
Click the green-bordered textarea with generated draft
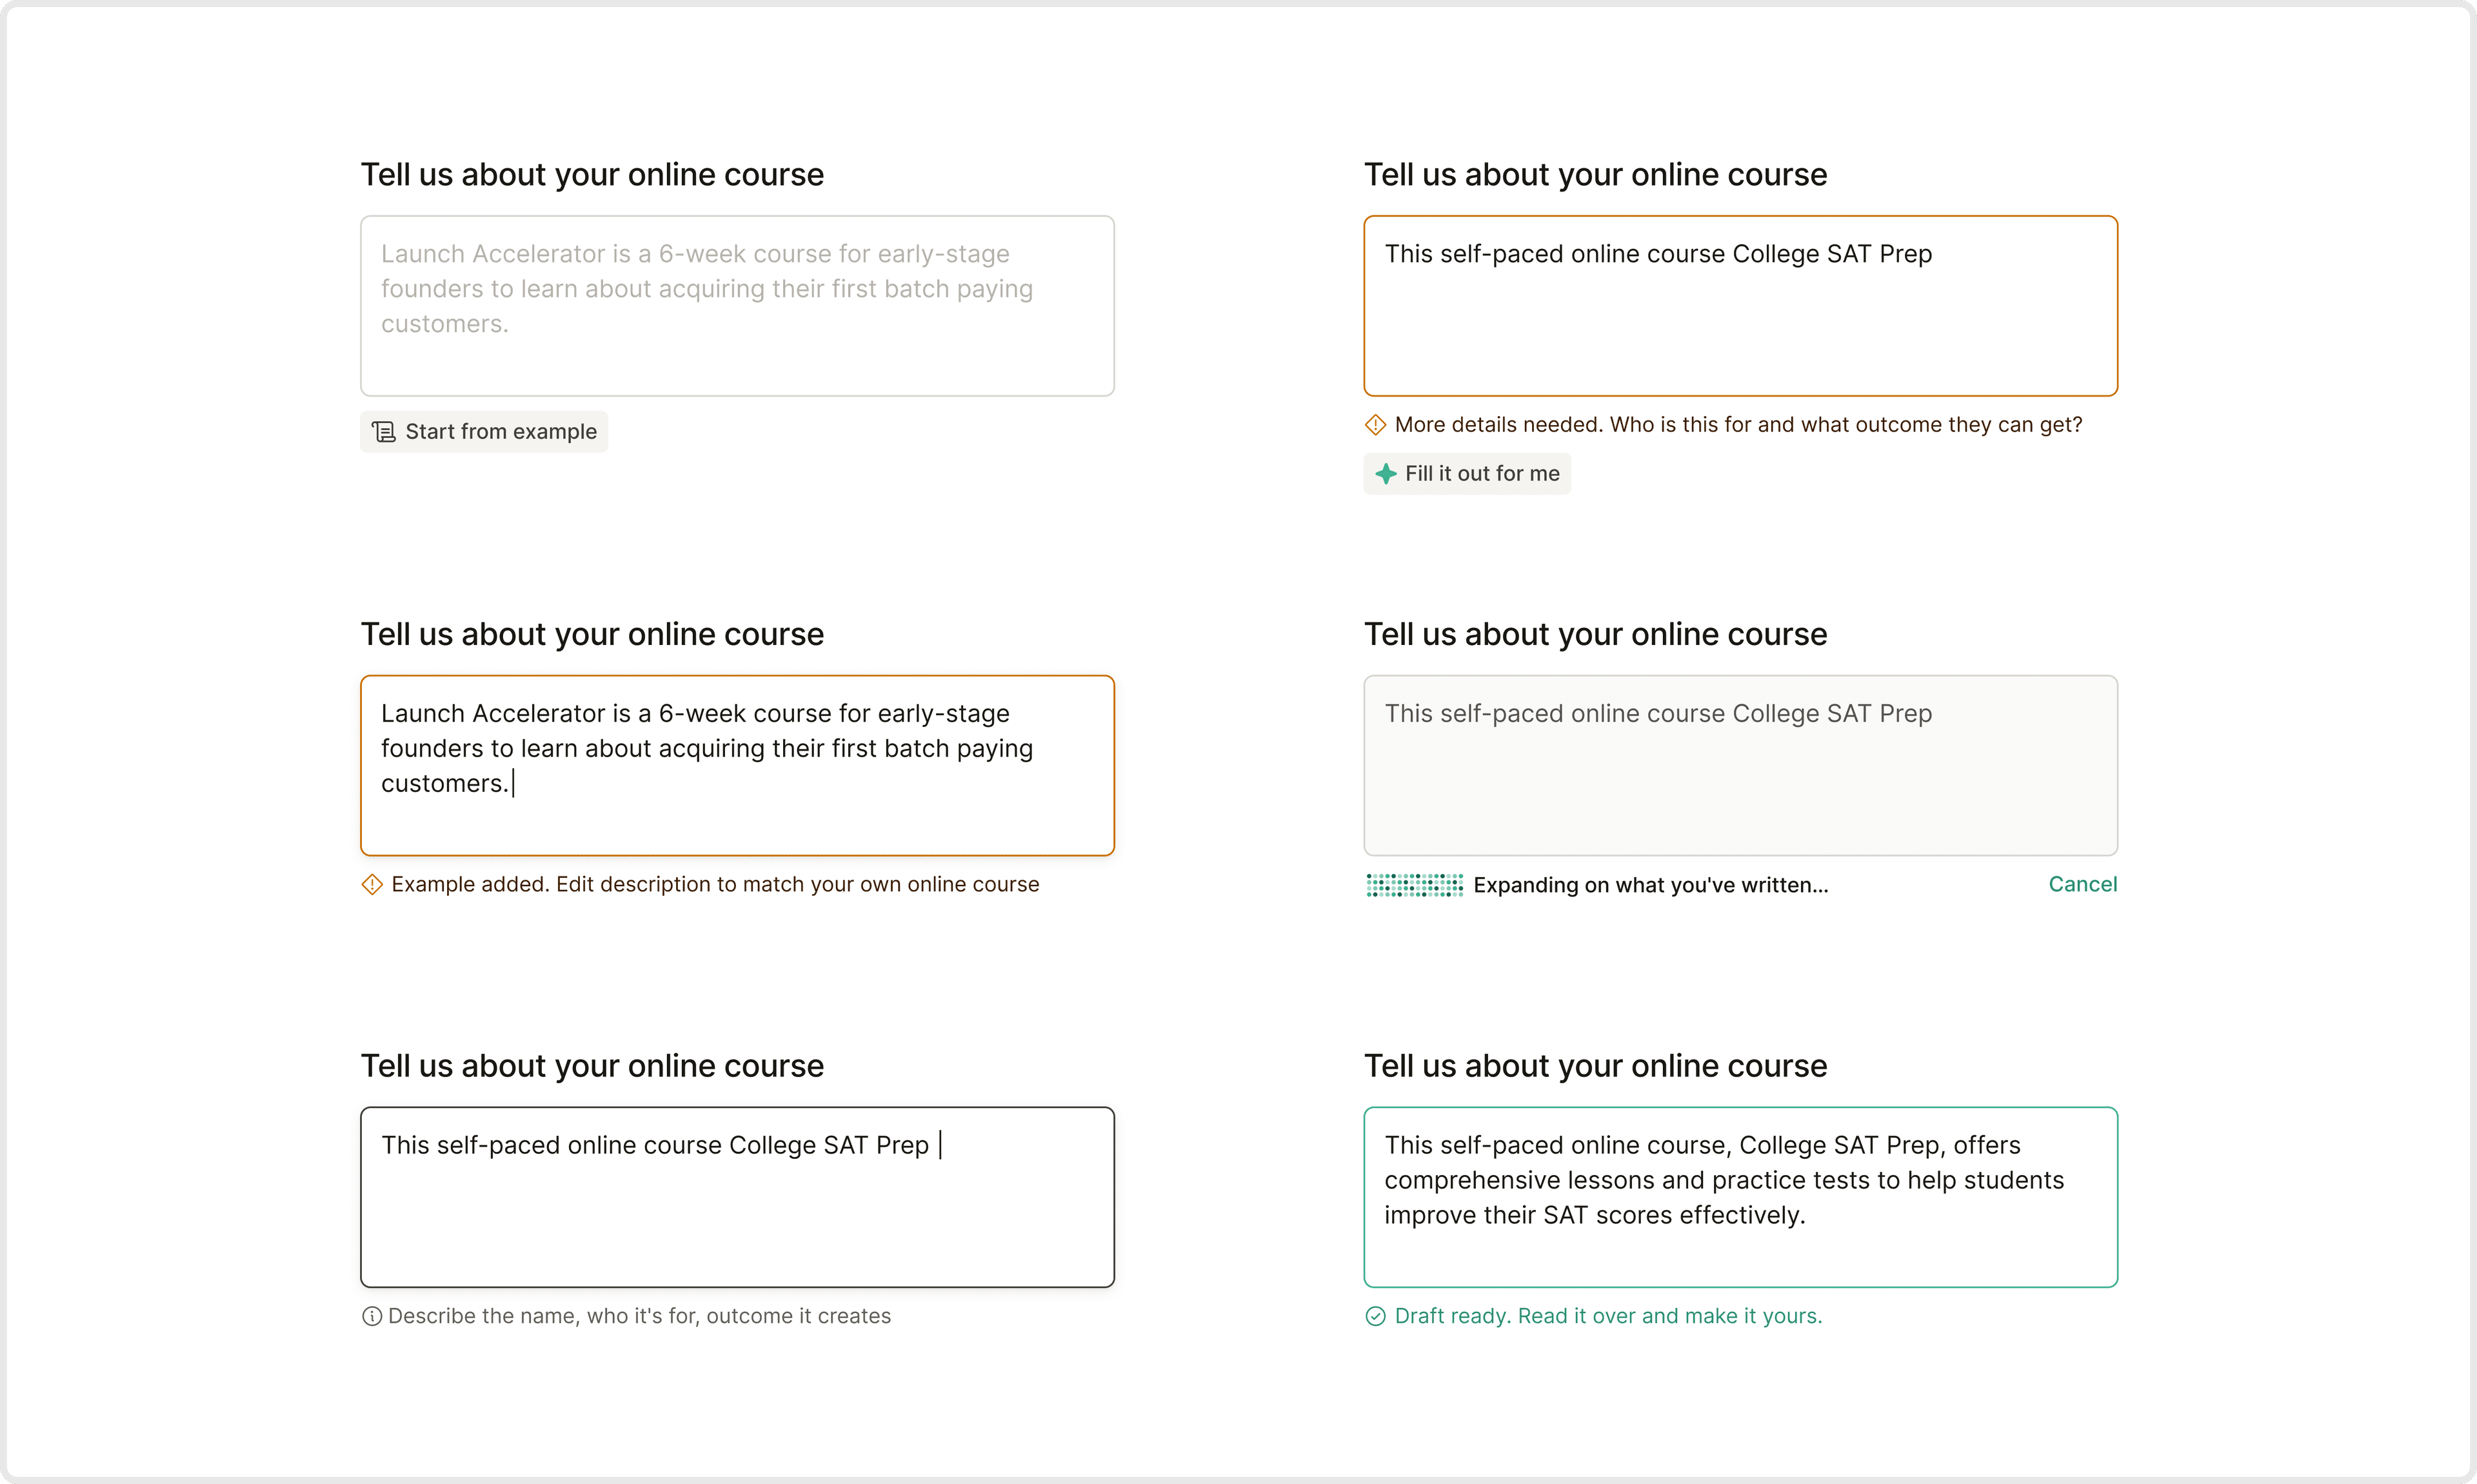(1740, 1197)
